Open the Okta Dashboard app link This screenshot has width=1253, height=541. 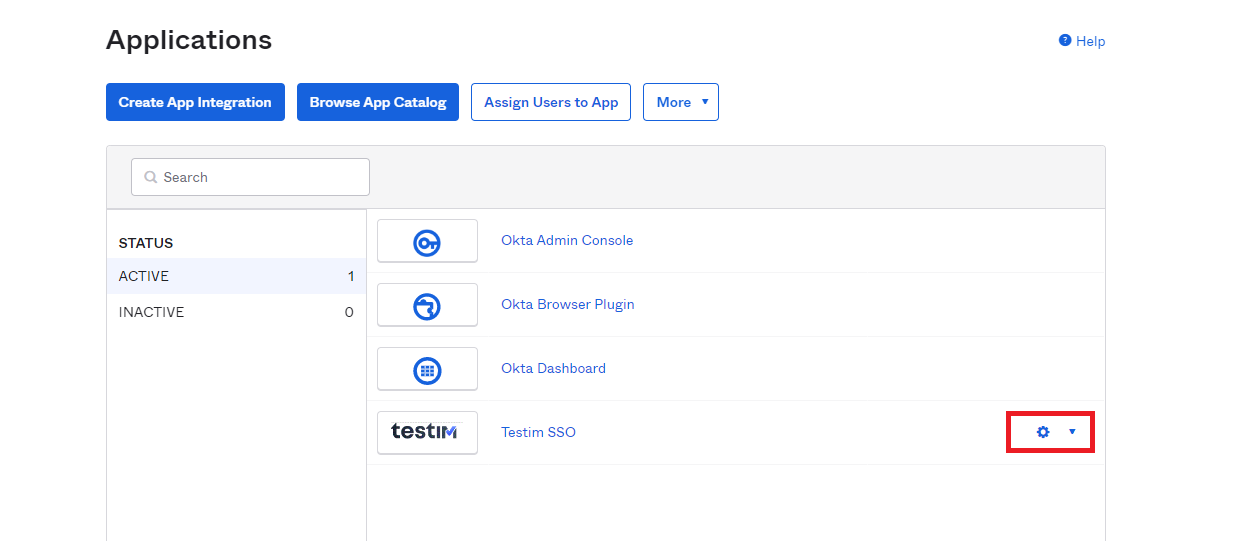click(553, 368)
